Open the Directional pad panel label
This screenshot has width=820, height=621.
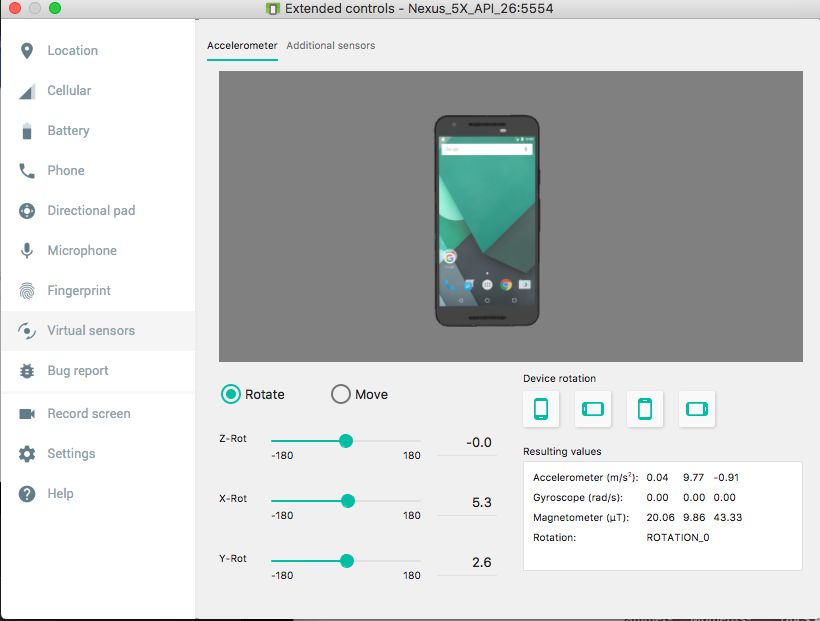pos(92,210)
